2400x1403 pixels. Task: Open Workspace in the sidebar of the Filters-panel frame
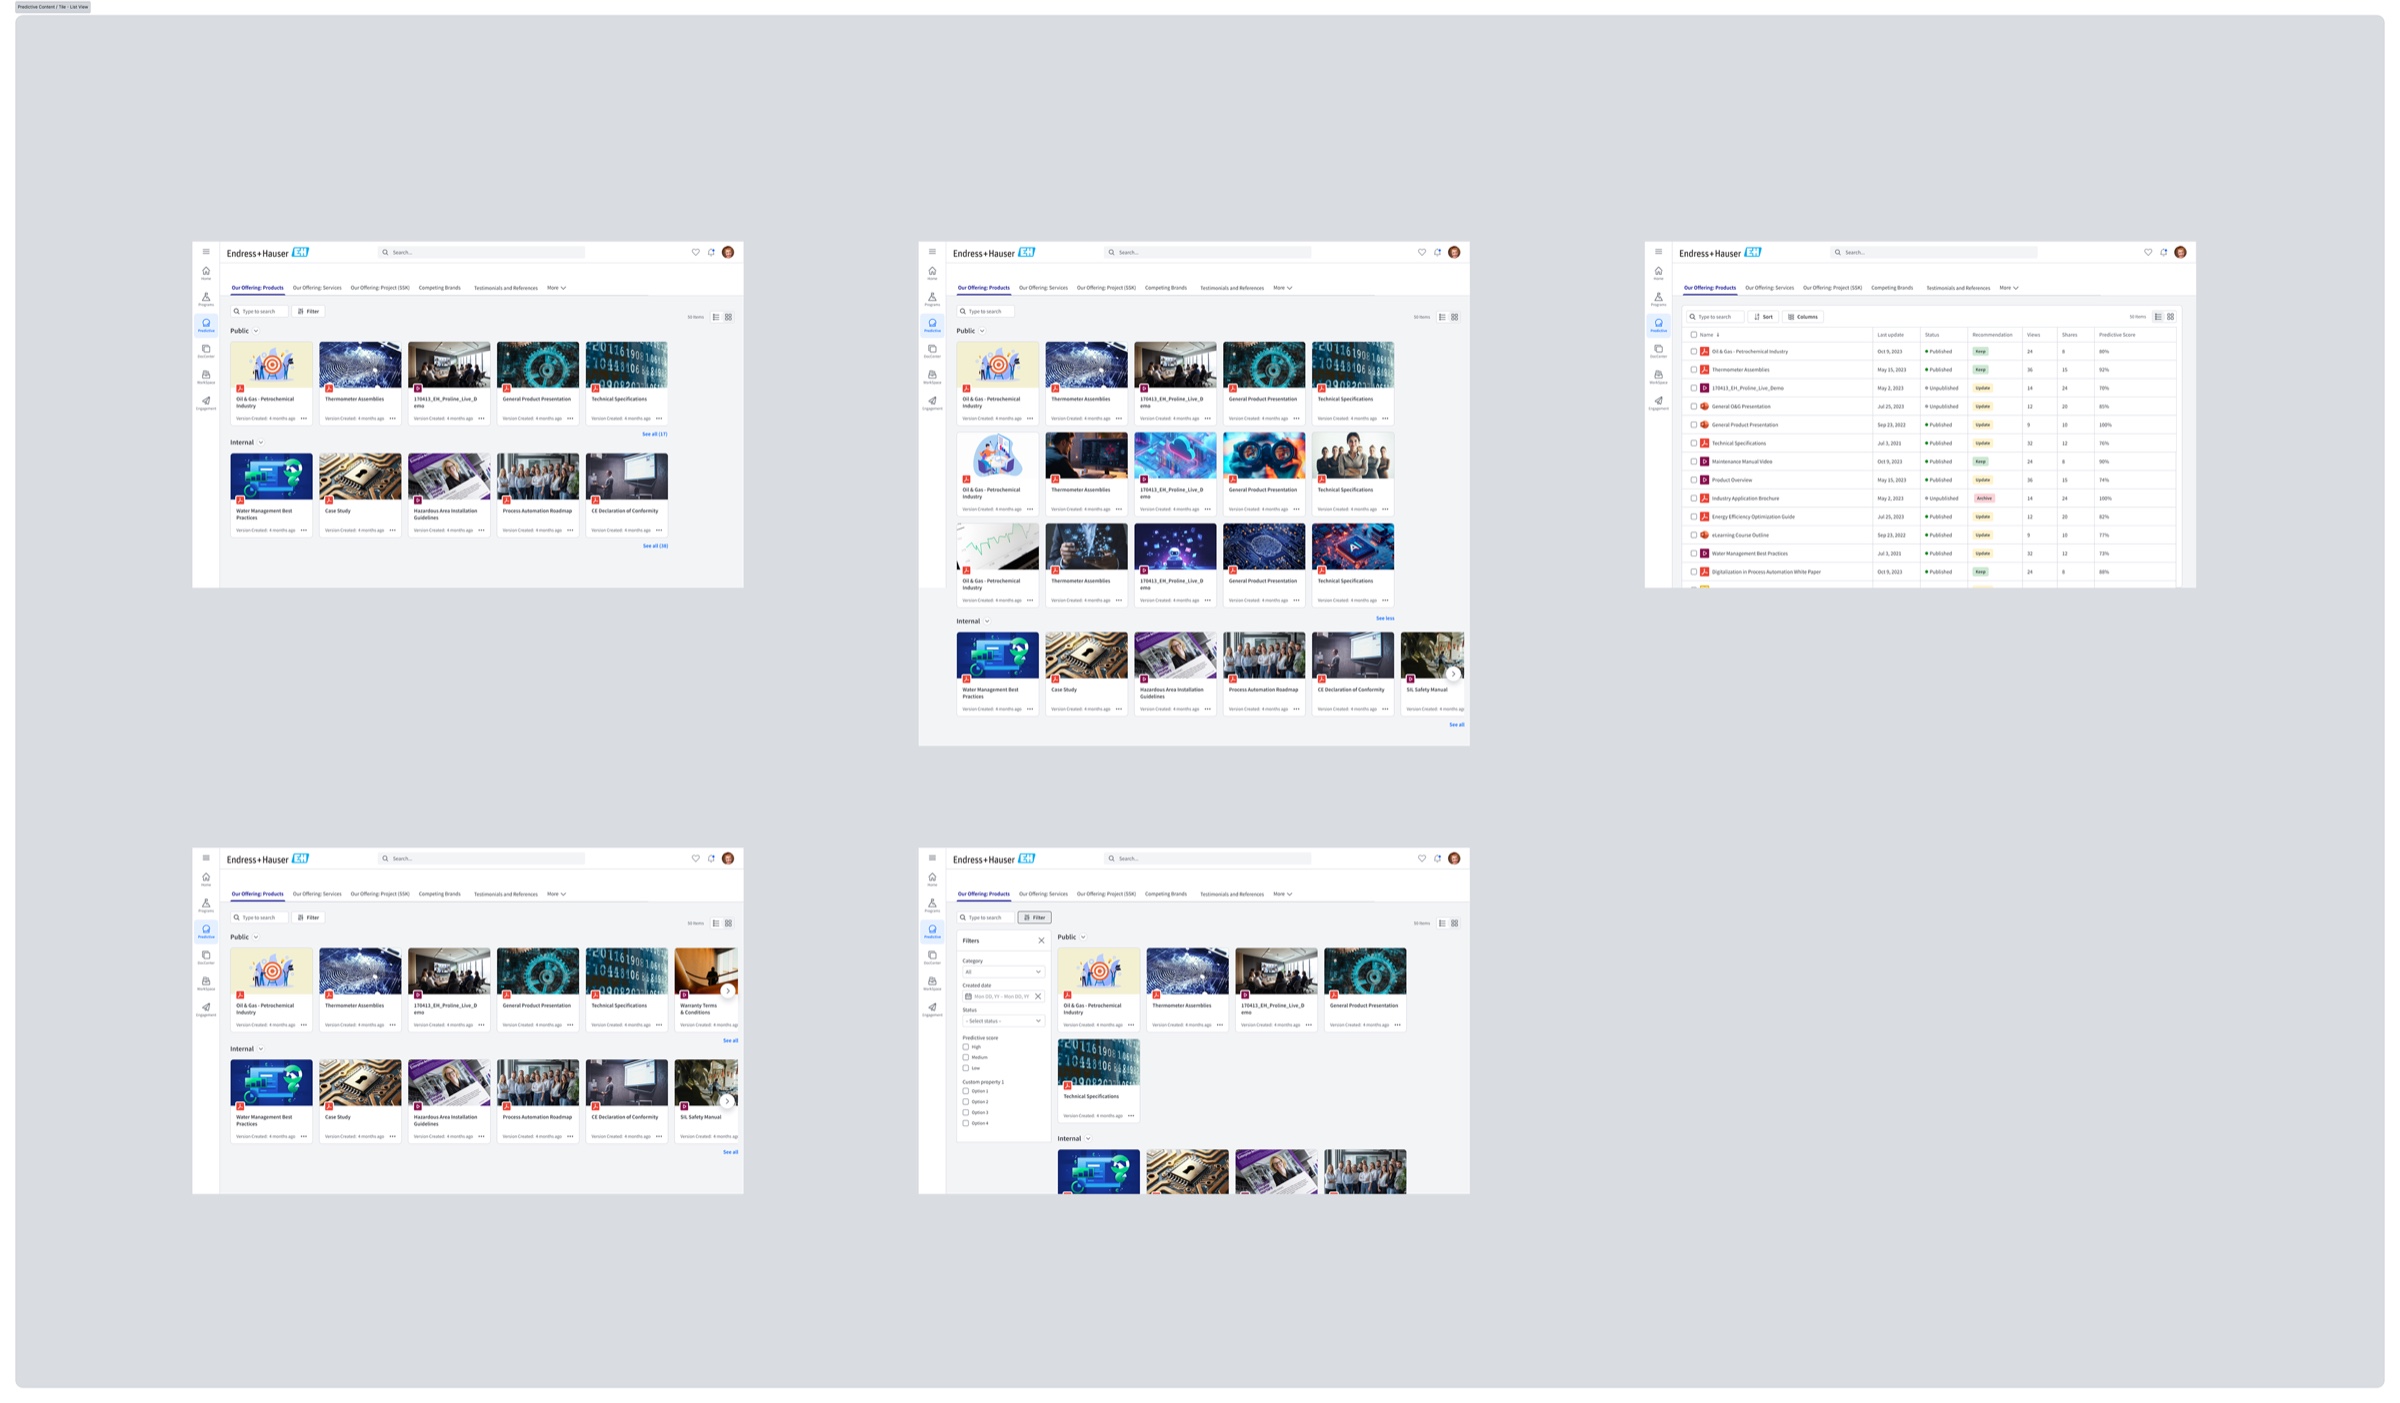tap(932, 983)
